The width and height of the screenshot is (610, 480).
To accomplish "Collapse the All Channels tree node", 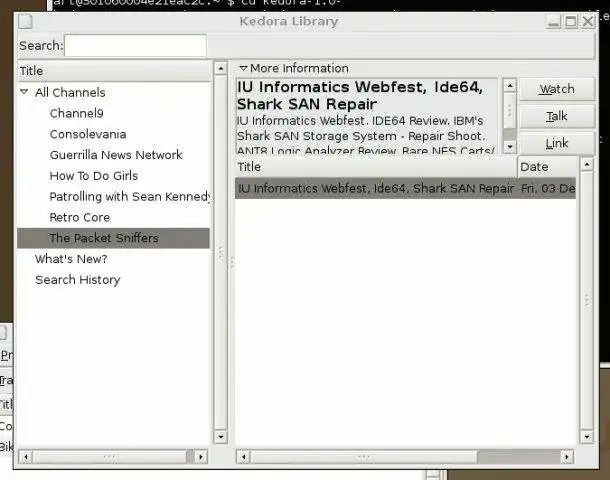I will point(24,92).
